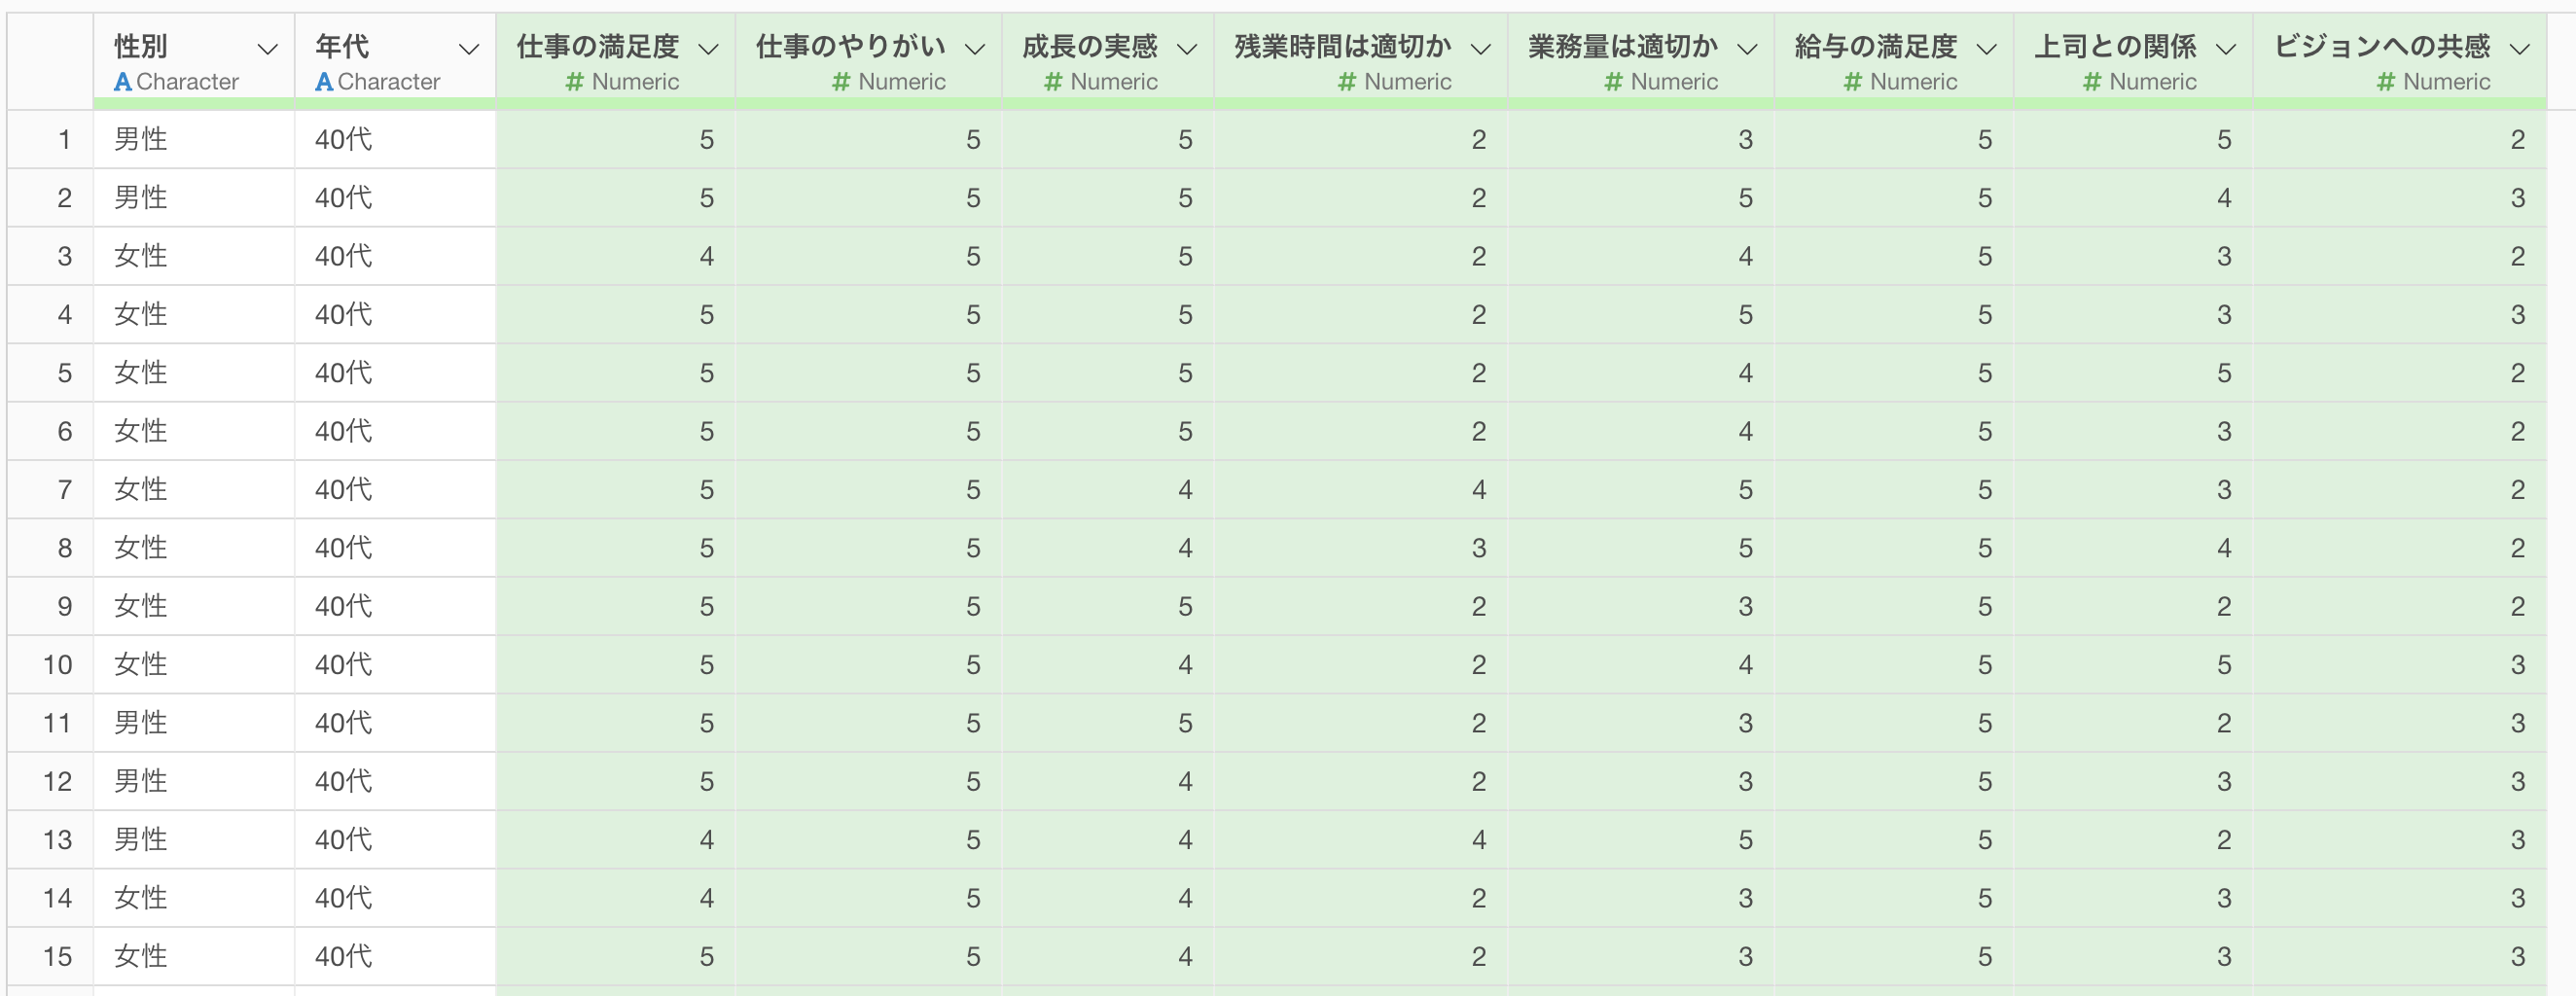The width and height of the screenshot is (2576, 996).
Task: Click the Numeric hash icon under ビジョンへの共感
Action: click(x=2386, y=82)
